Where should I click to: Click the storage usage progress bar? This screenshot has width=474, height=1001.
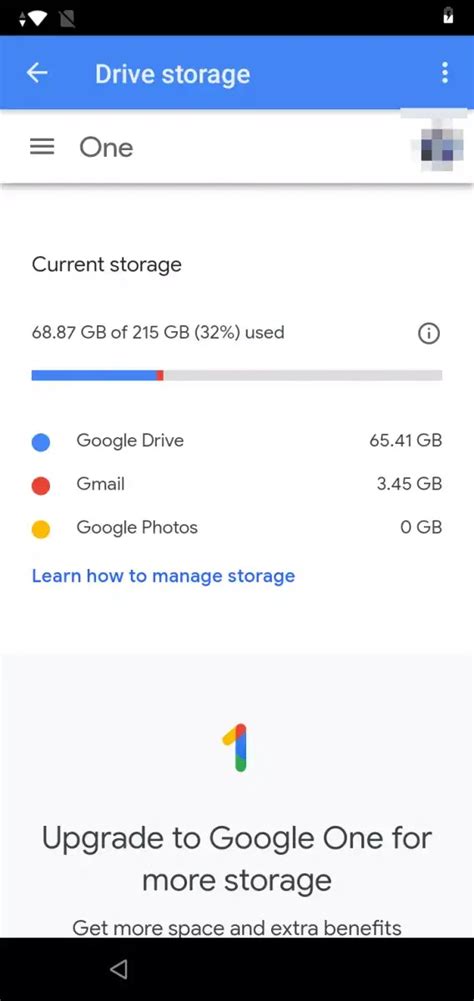(237, 375)
